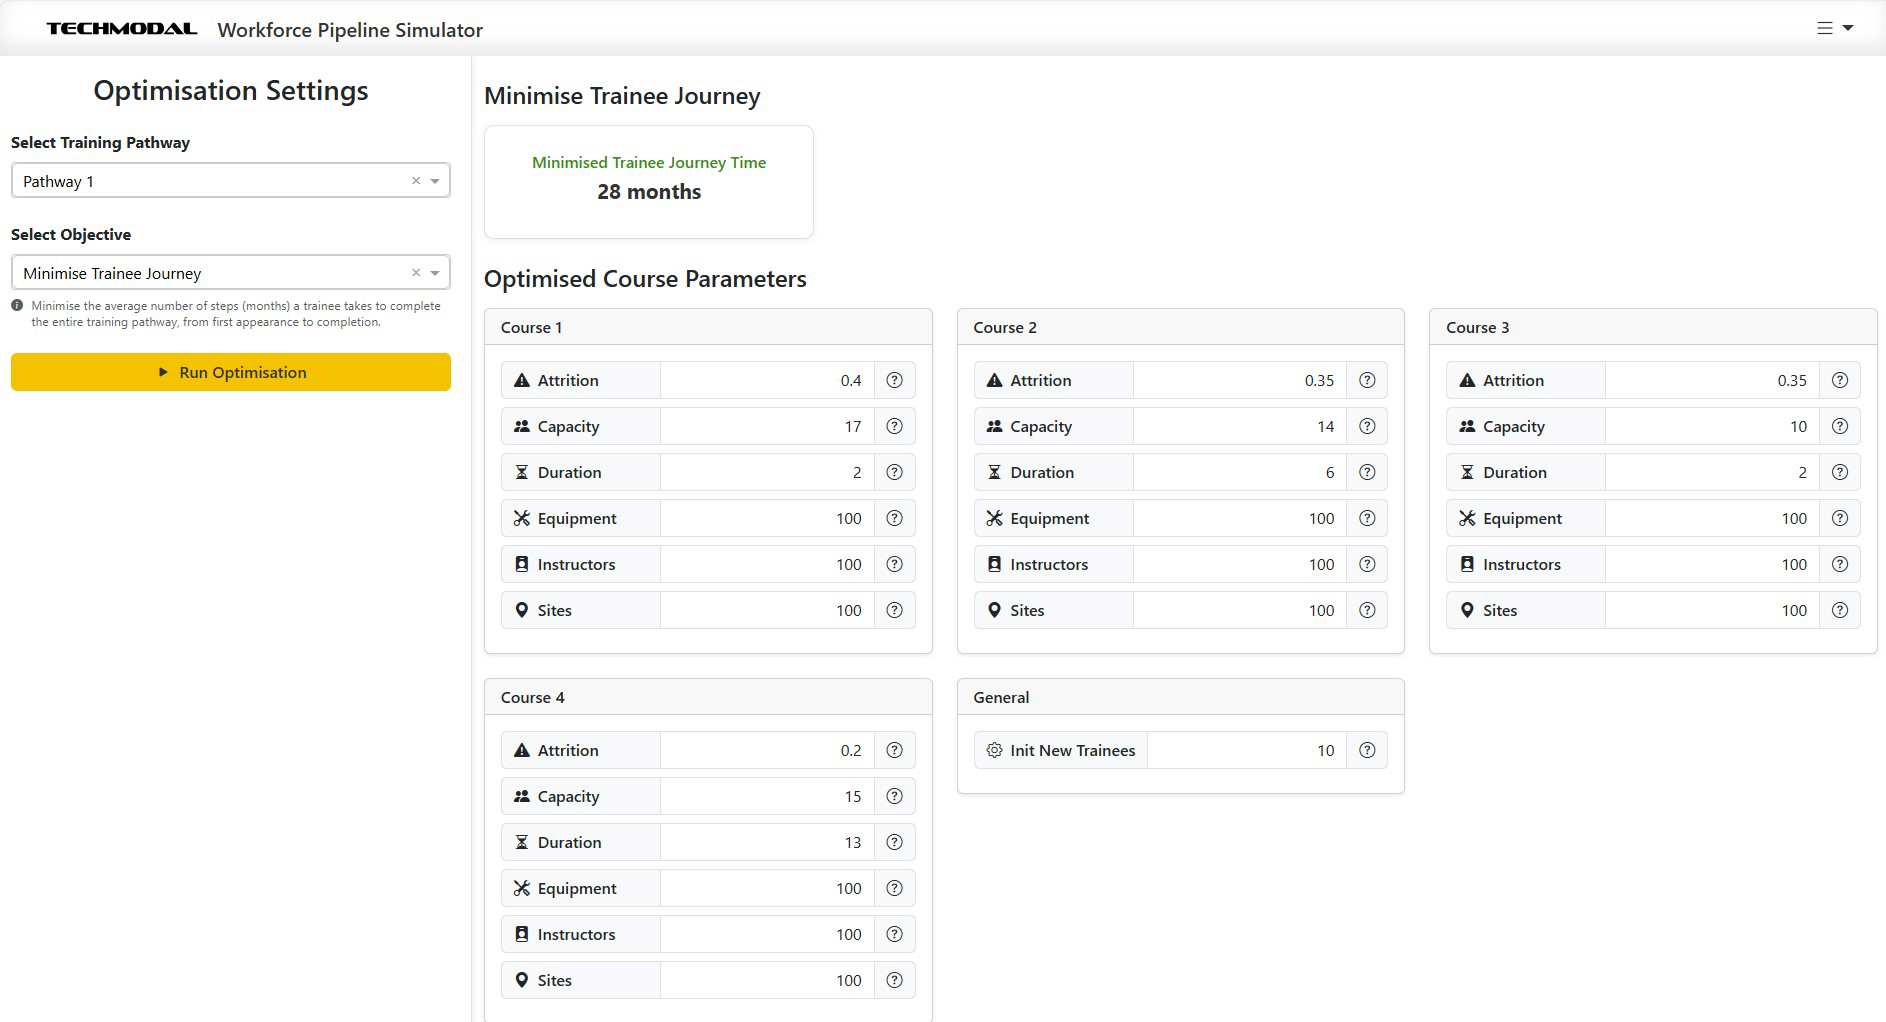The height and width of the screenshot is (1022, 1886).
Task: Open help for Course 3 Duration
Action: coord(1839,472)
